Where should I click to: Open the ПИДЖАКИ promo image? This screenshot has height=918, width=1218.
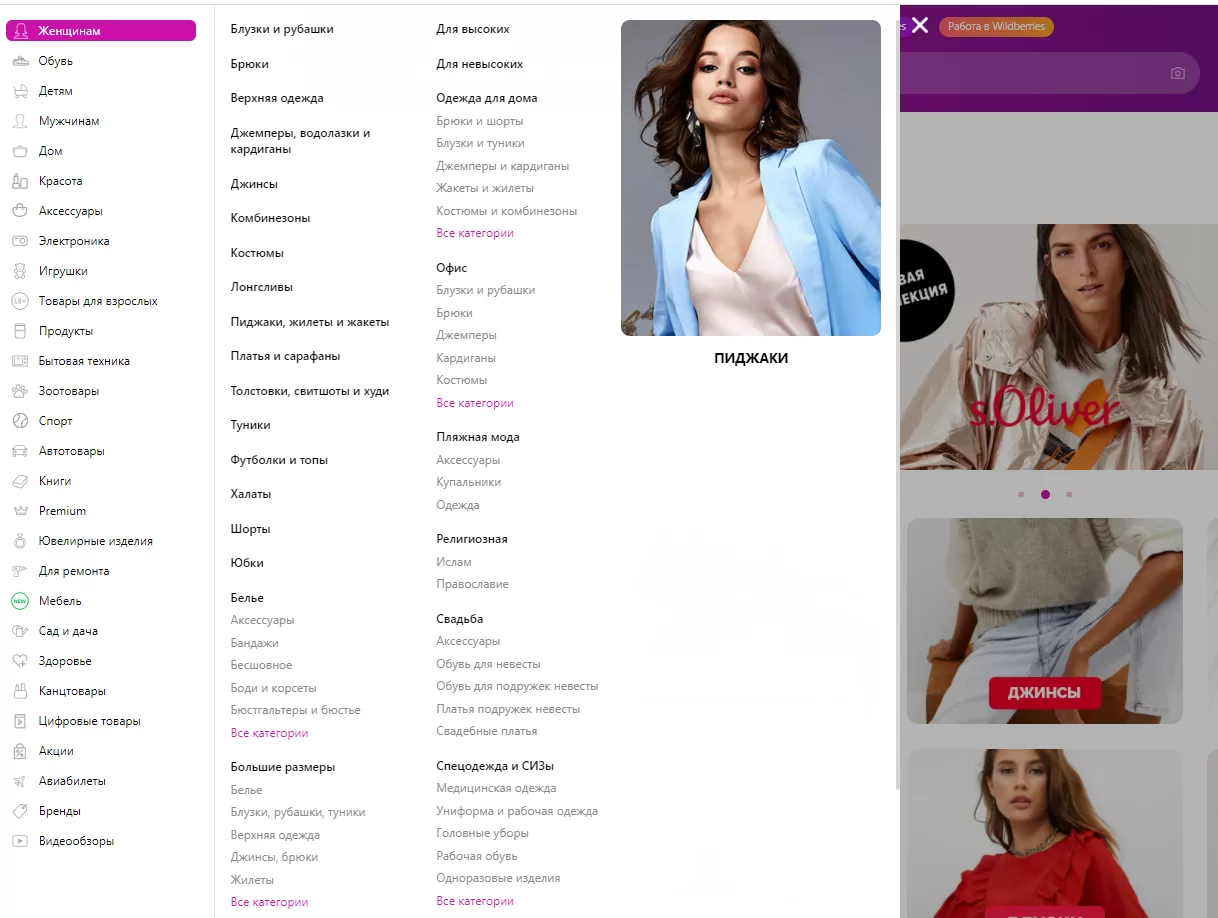click(751, 178)
